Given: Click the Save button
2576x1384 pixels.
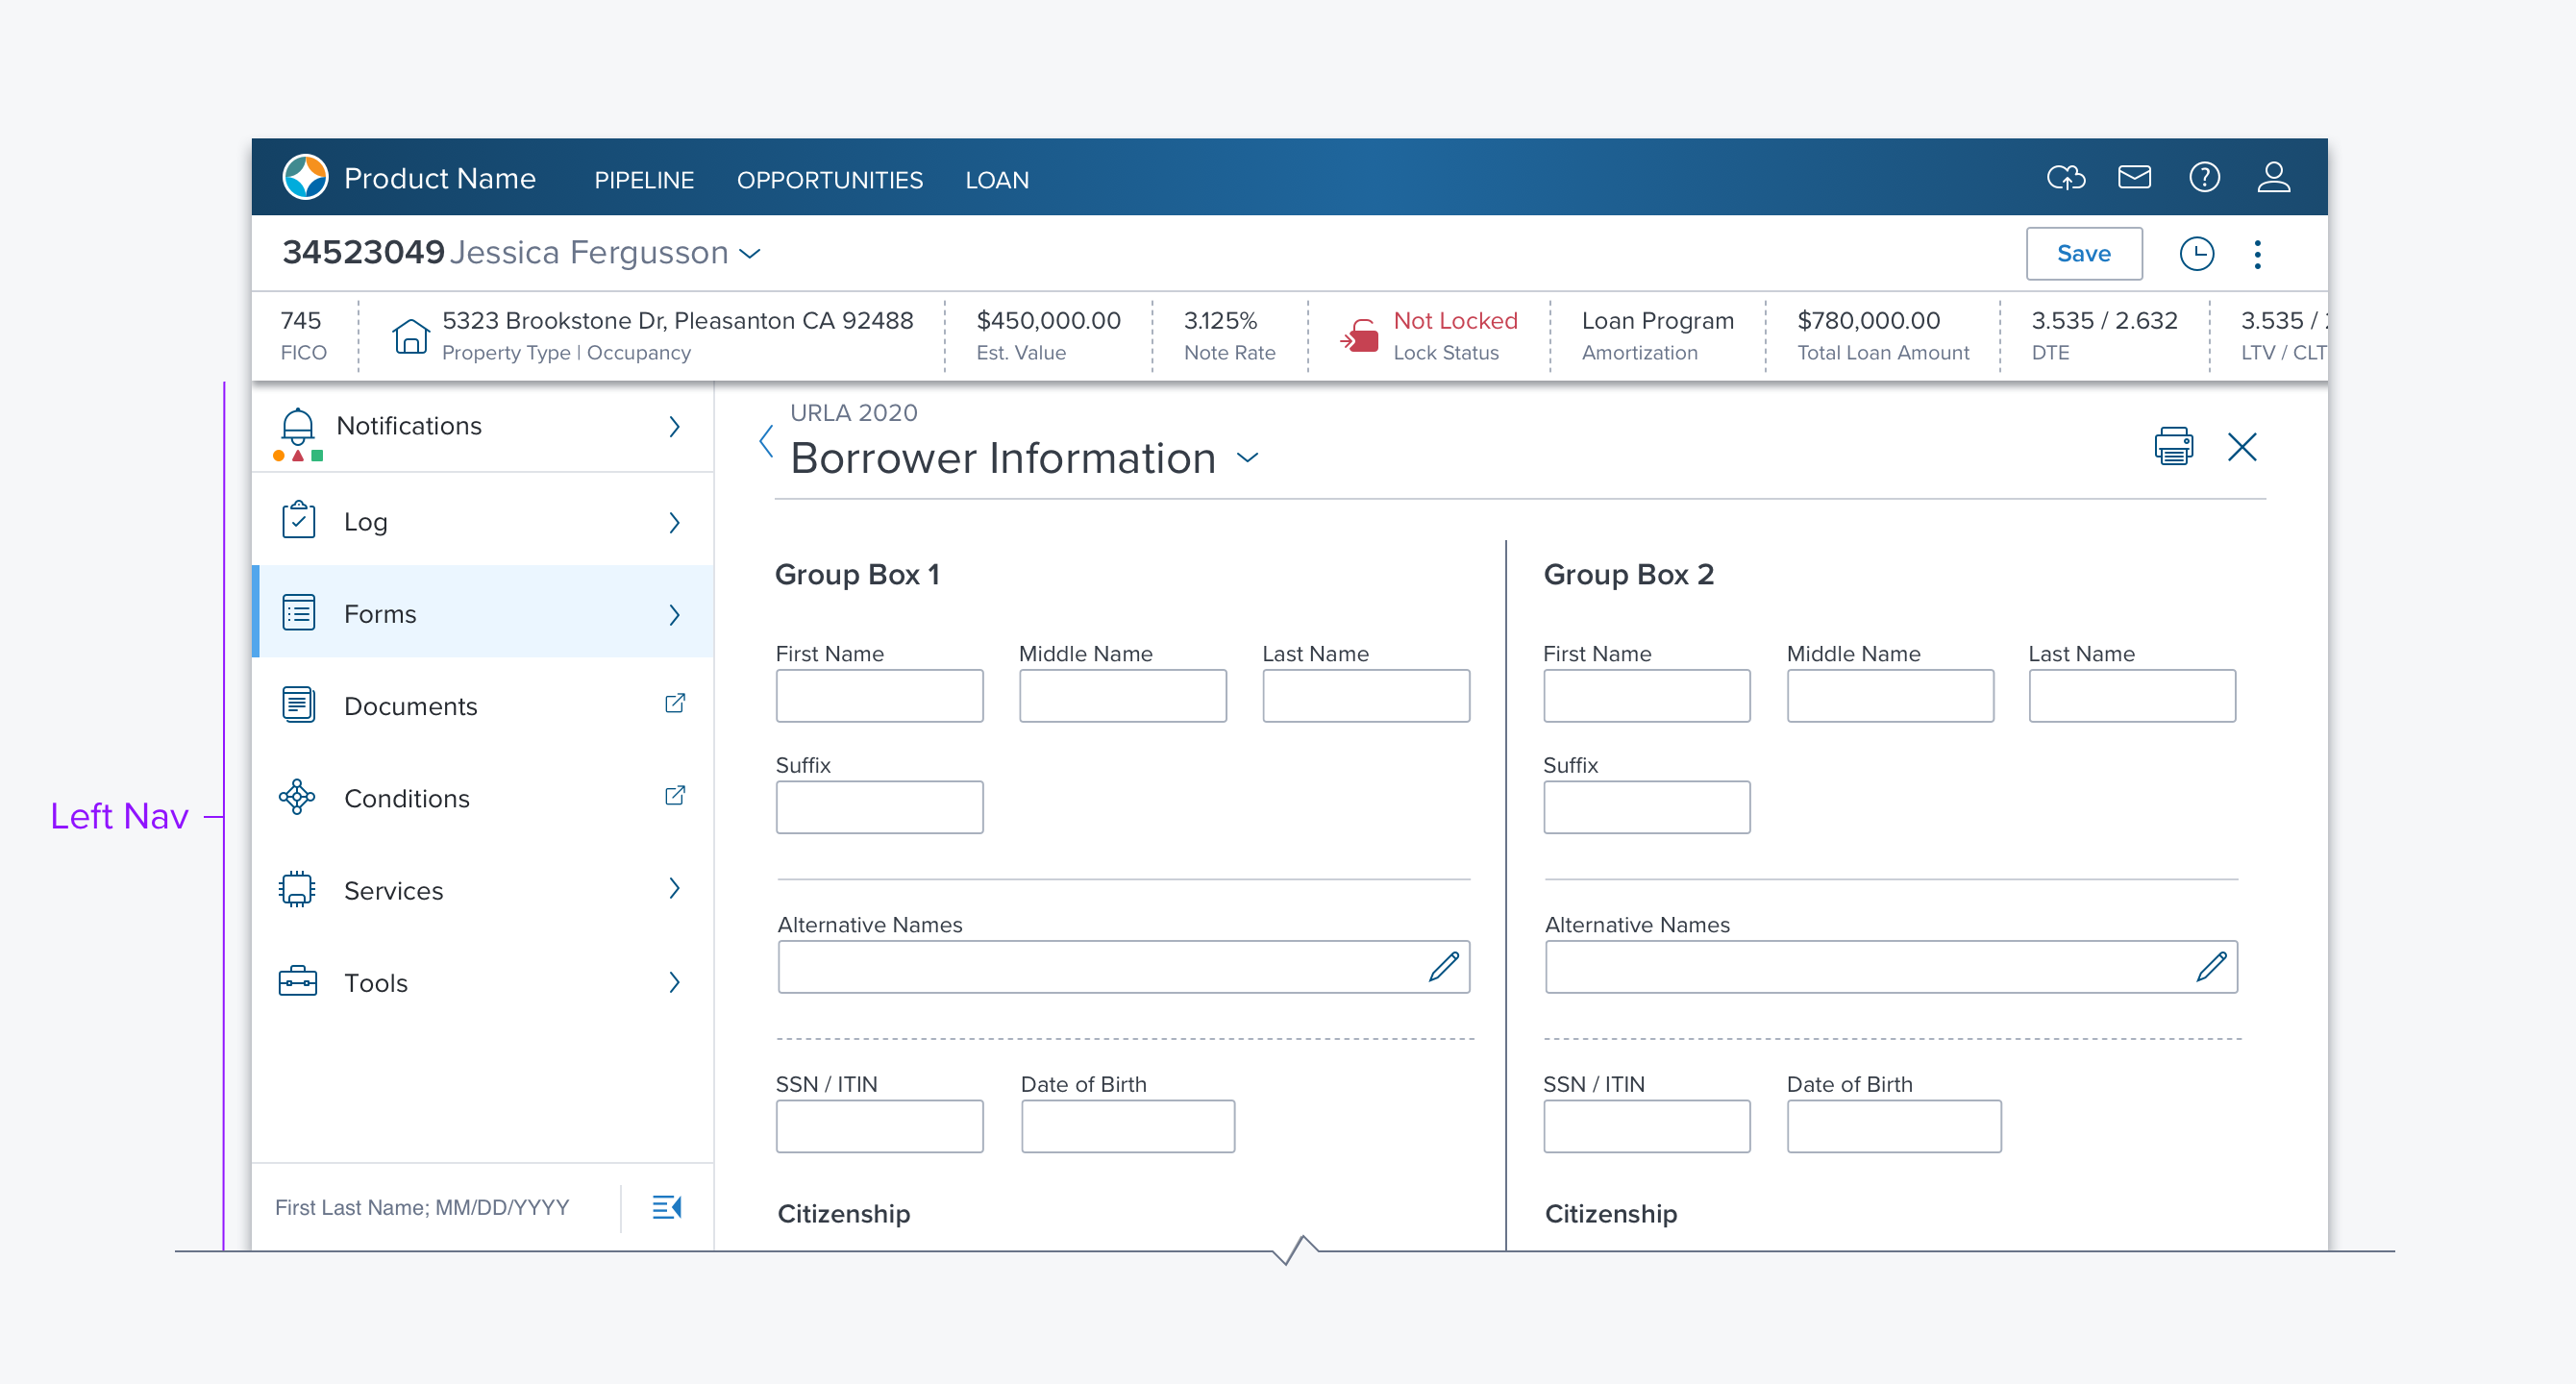Looking at the screenshot, I should pos(2083,254).
